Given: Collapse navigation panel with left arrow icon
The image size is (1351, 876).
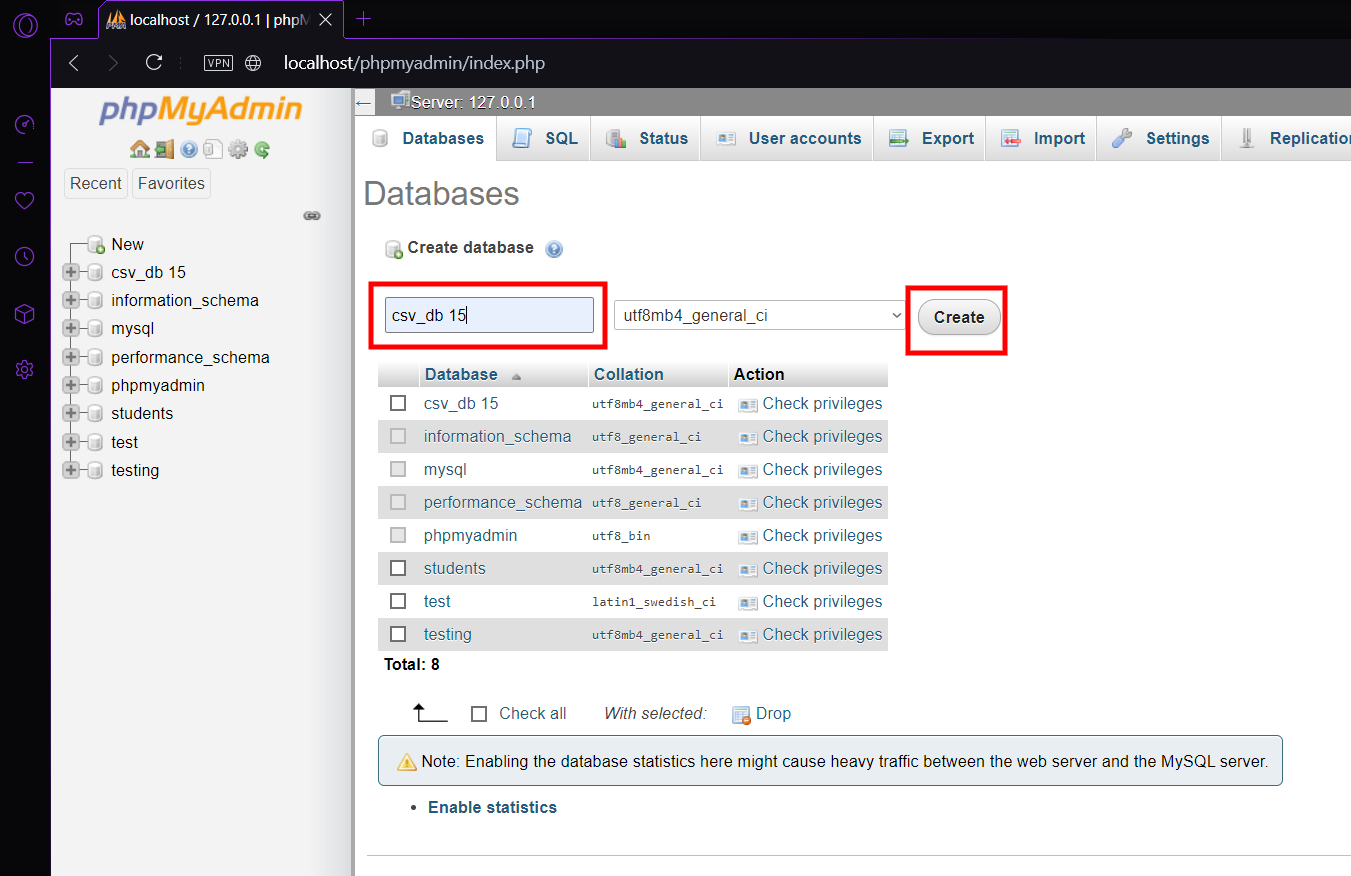Looking at the screenshot, I should pyautogui.click(x=364, y=103).
